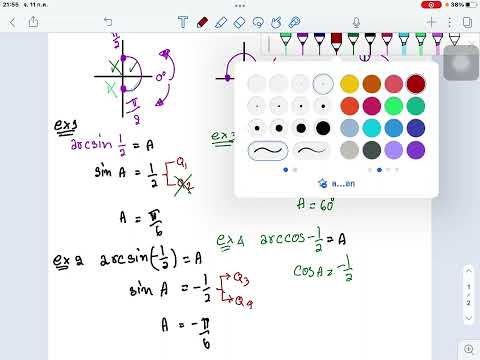The width and height of the screenshot is (480, 360).
Task: Select the Eraser tool
Action: [x=239, y=22]
